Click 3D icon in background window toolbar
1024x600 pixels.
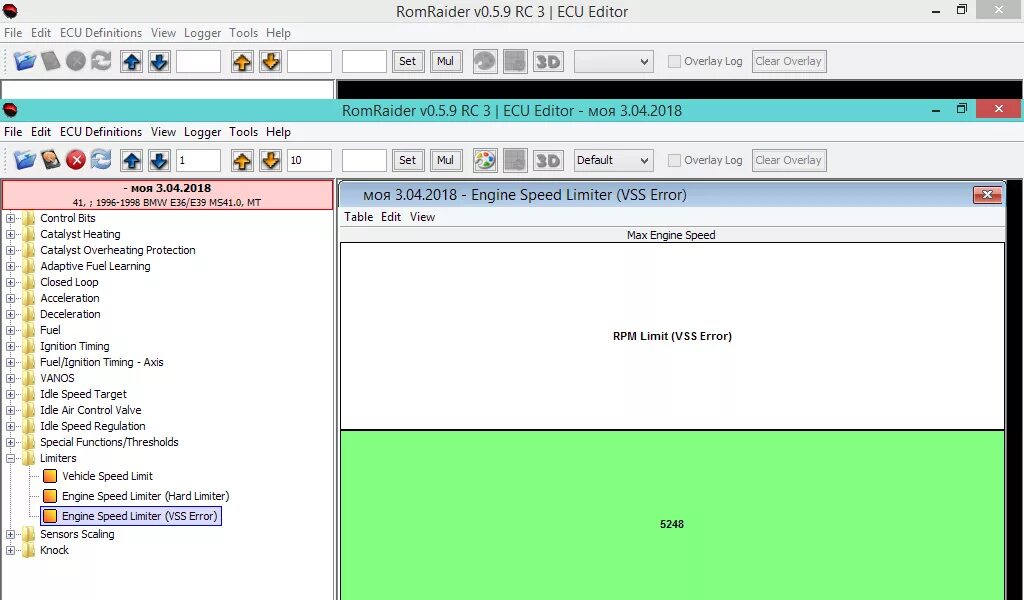(x=548, y=62)
